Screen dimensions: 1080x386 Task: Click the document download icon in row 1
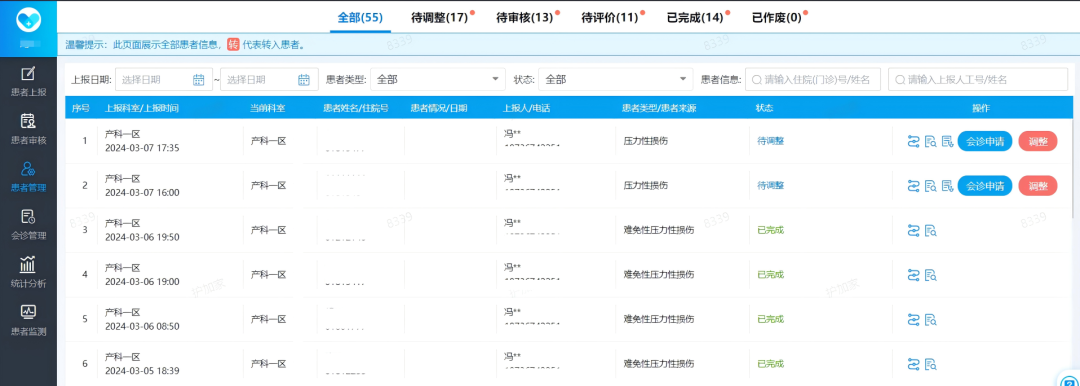(948, 141)
